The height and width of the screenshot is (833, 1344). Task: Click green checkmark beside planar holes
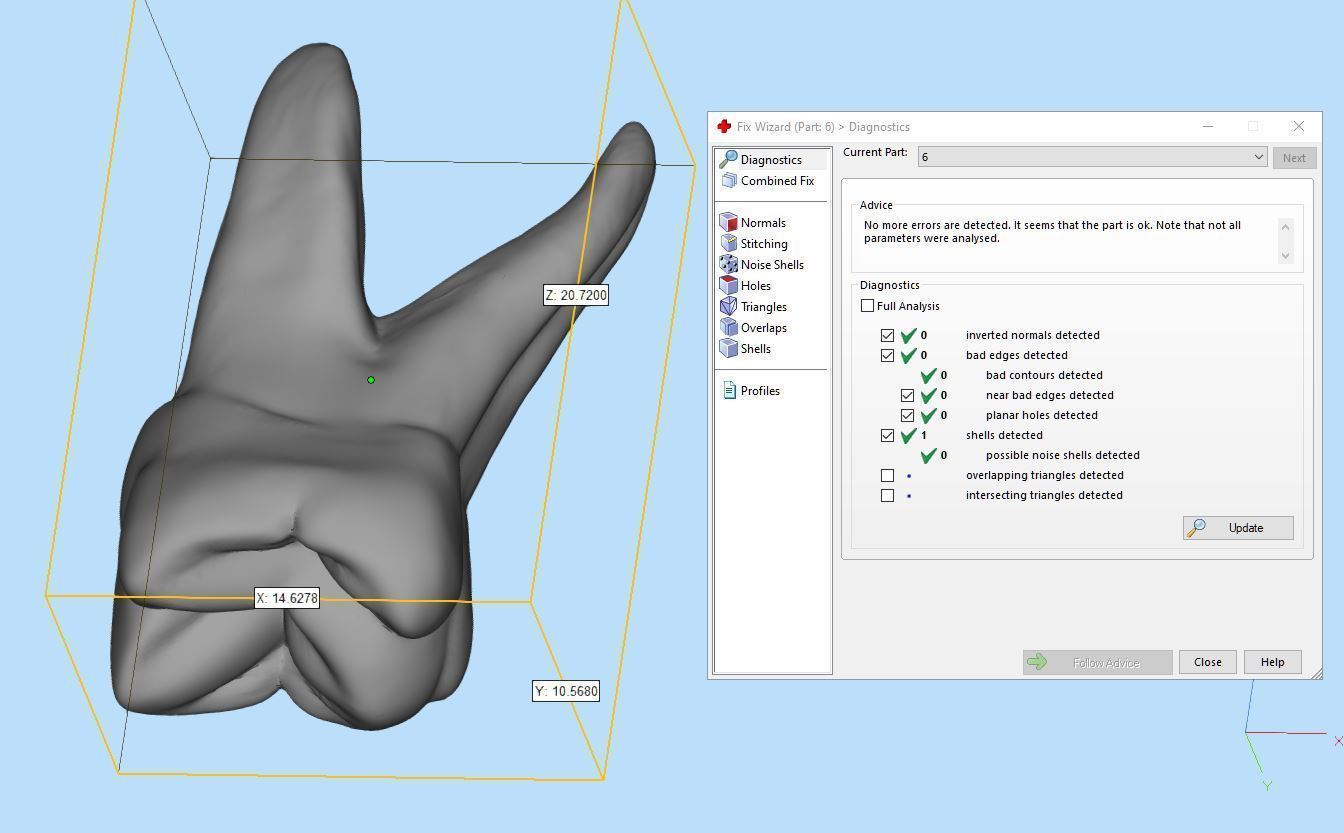tap(929, 415)
